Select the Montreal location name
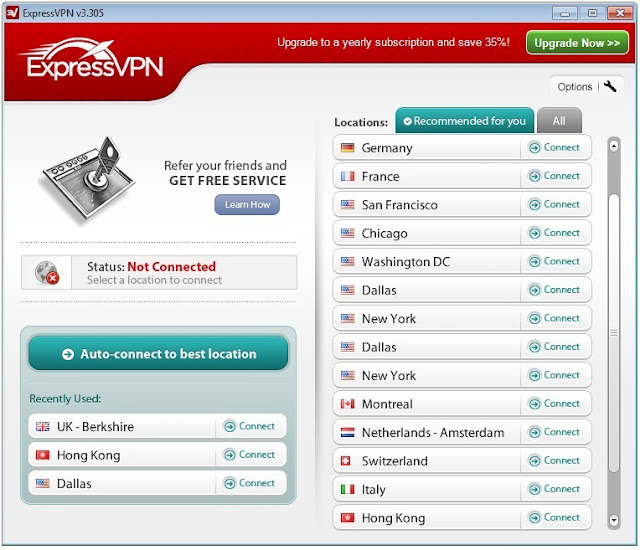 387,404
